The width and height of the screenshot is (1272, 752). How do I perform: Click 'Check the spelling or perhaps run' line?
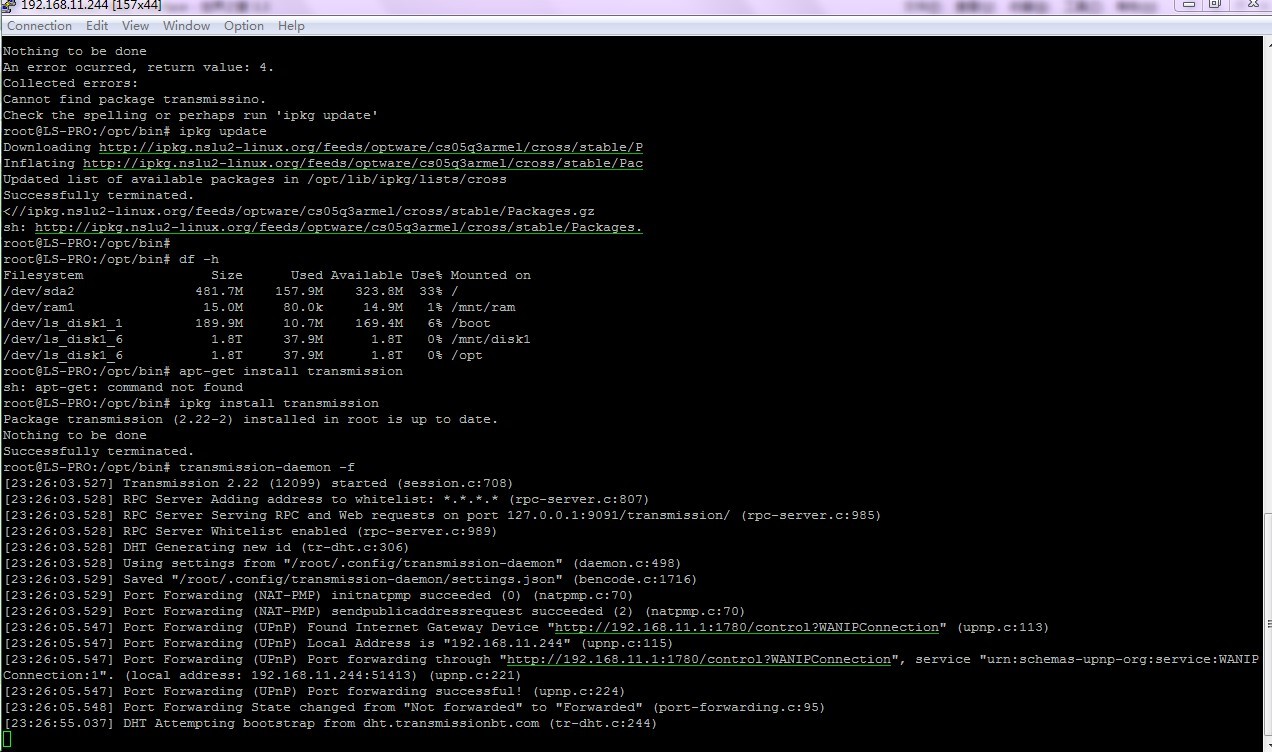(191, 116)
